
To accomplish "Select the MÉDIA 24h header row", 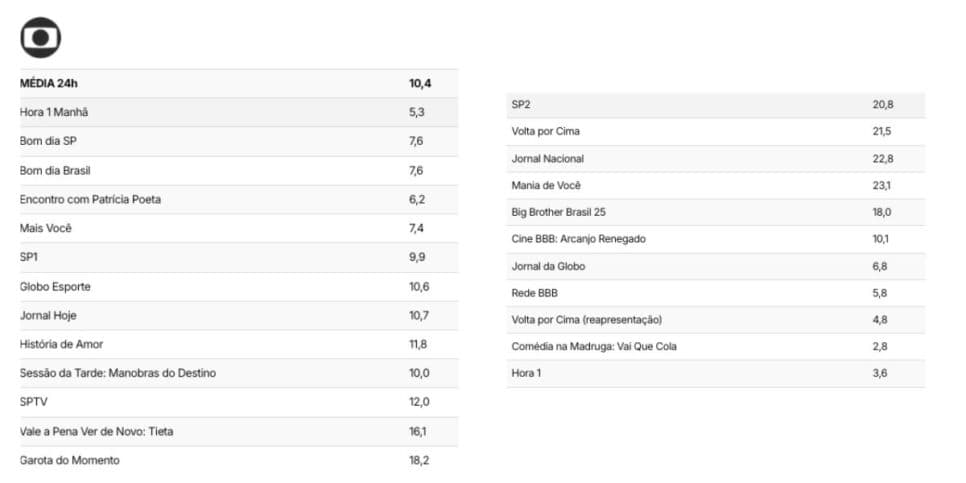I will click(239, 84).
